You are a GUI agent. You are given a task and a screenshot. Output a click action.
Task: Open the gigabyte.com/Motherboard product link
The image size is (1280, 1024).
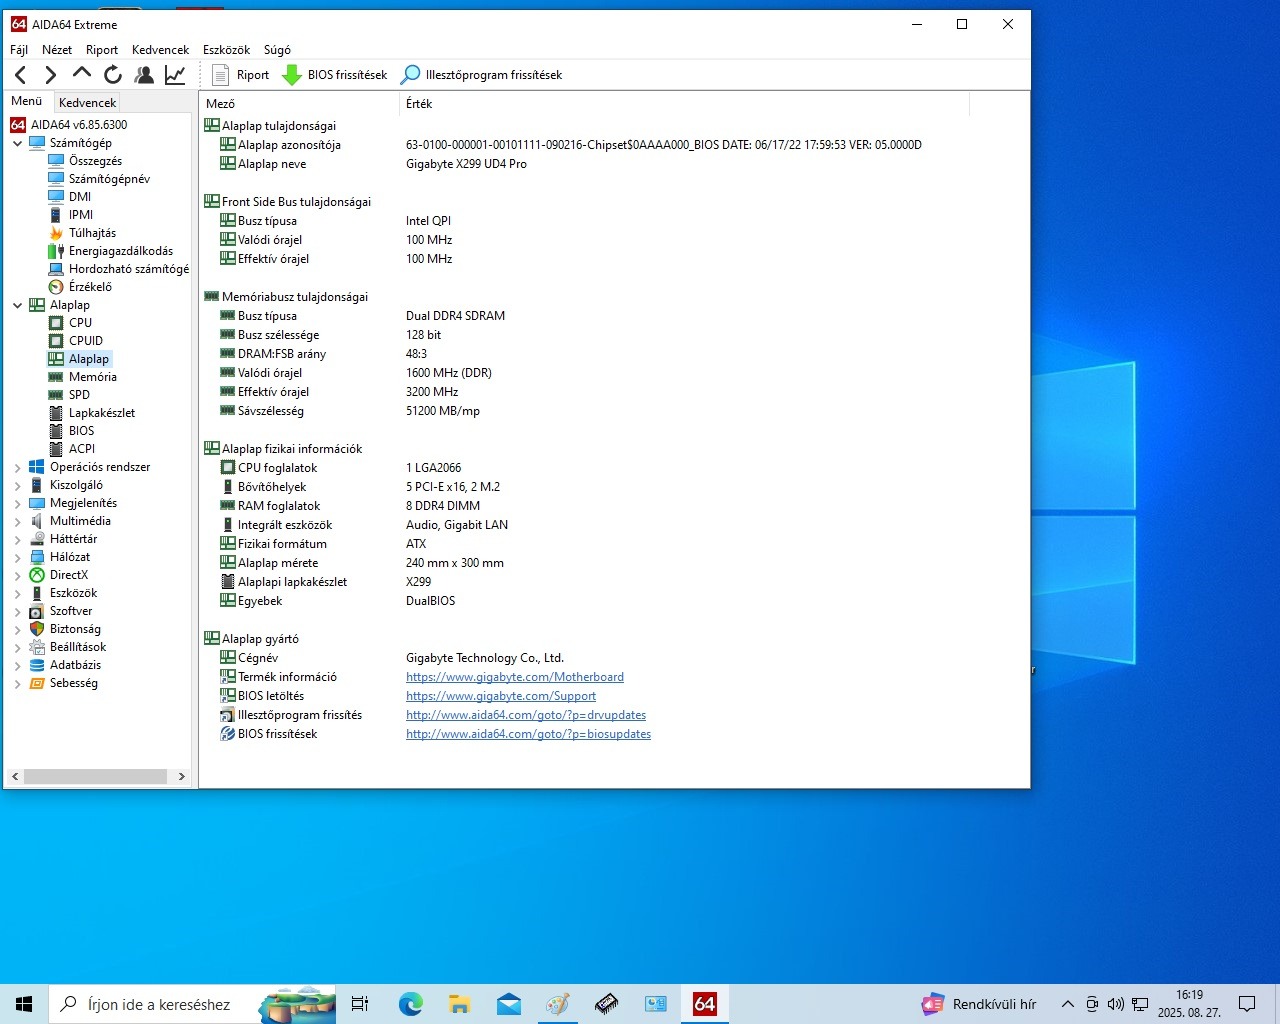coord(514,677)
